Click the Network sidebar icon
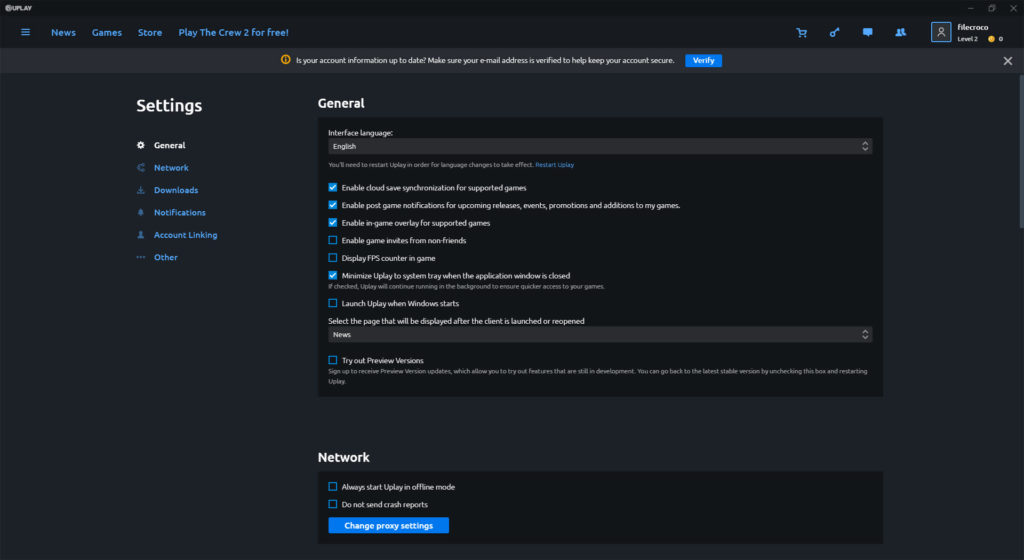The height and width of the screenshot is (560, 1024). (x=140, y=168)
